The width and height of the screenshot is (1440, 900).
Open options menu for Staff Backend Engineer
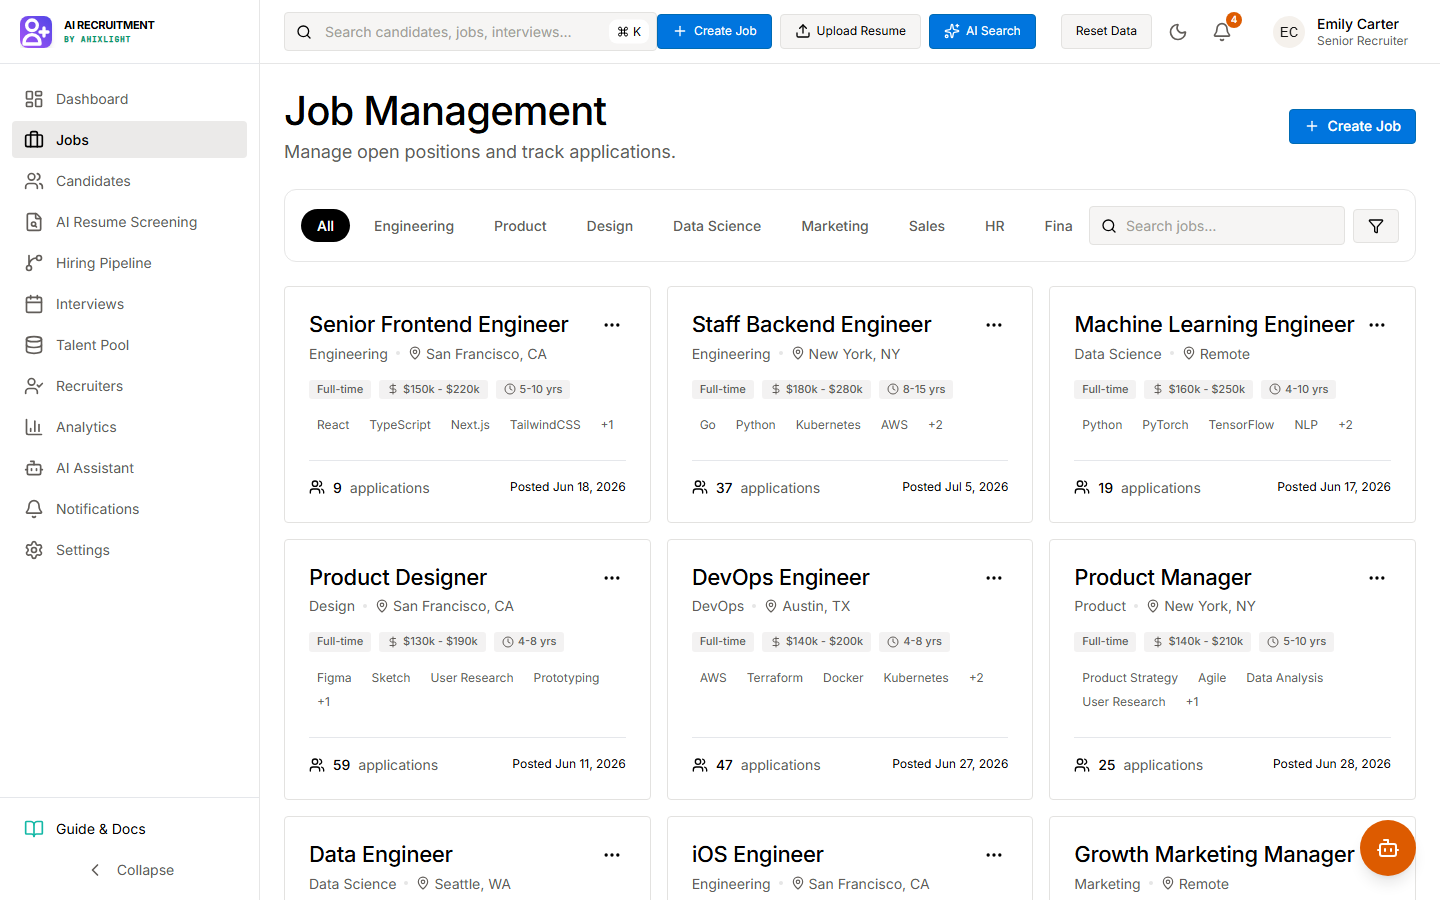(x=994, y=325)
